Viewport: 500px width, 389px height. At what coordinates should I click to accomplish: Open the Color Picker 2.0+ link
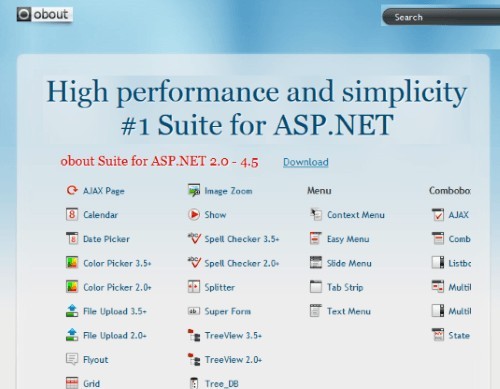pos(117,287)
